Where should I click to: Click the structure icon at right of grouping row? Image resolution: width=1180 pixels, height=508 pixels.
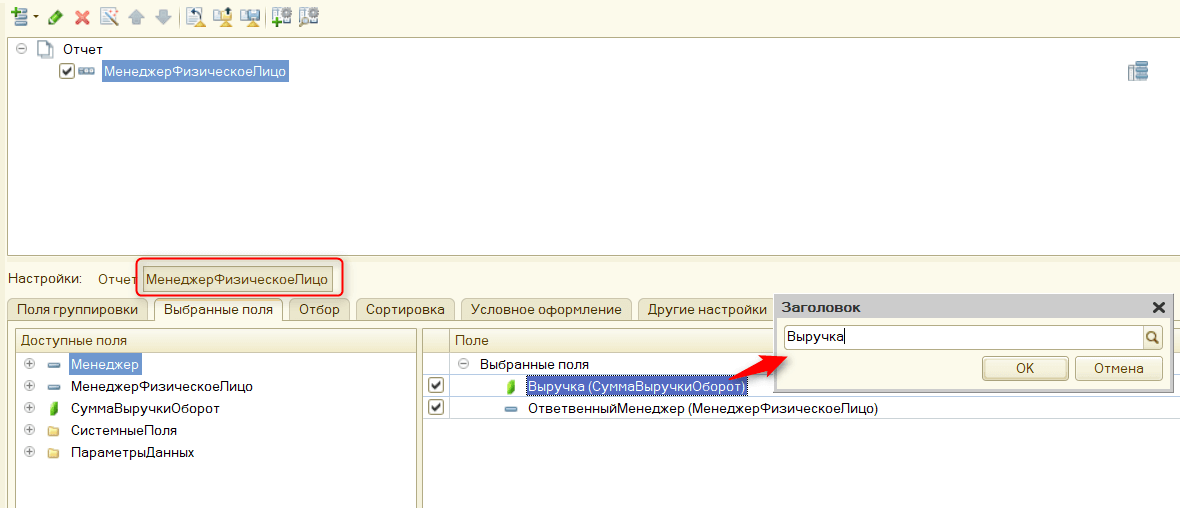(1137, 71)
